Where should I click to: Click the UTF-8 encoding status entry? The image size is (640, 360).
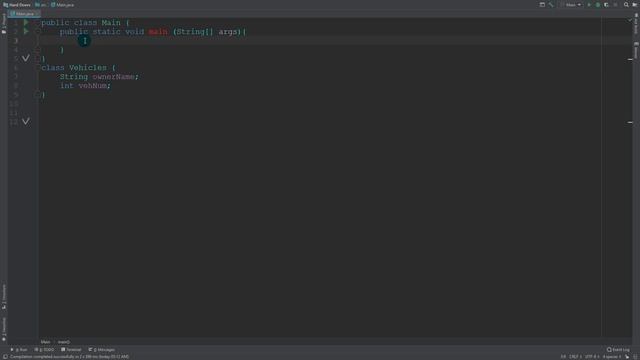592,357
